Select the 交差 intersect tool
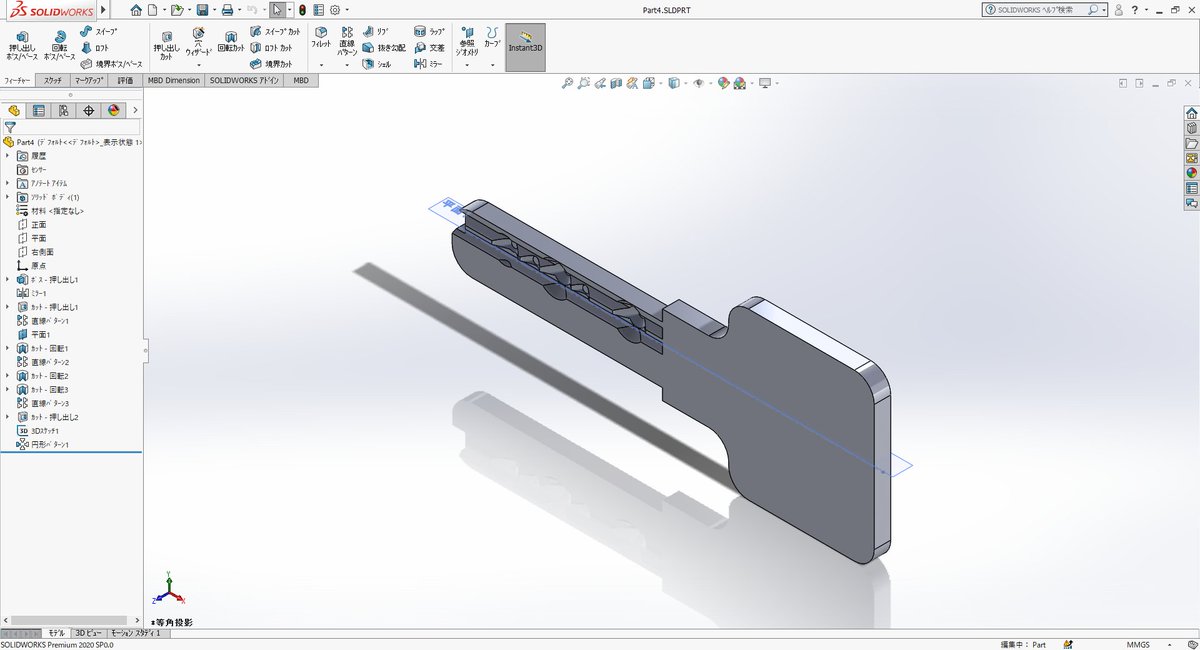1200x650 pixels. [x=429, y=47]
